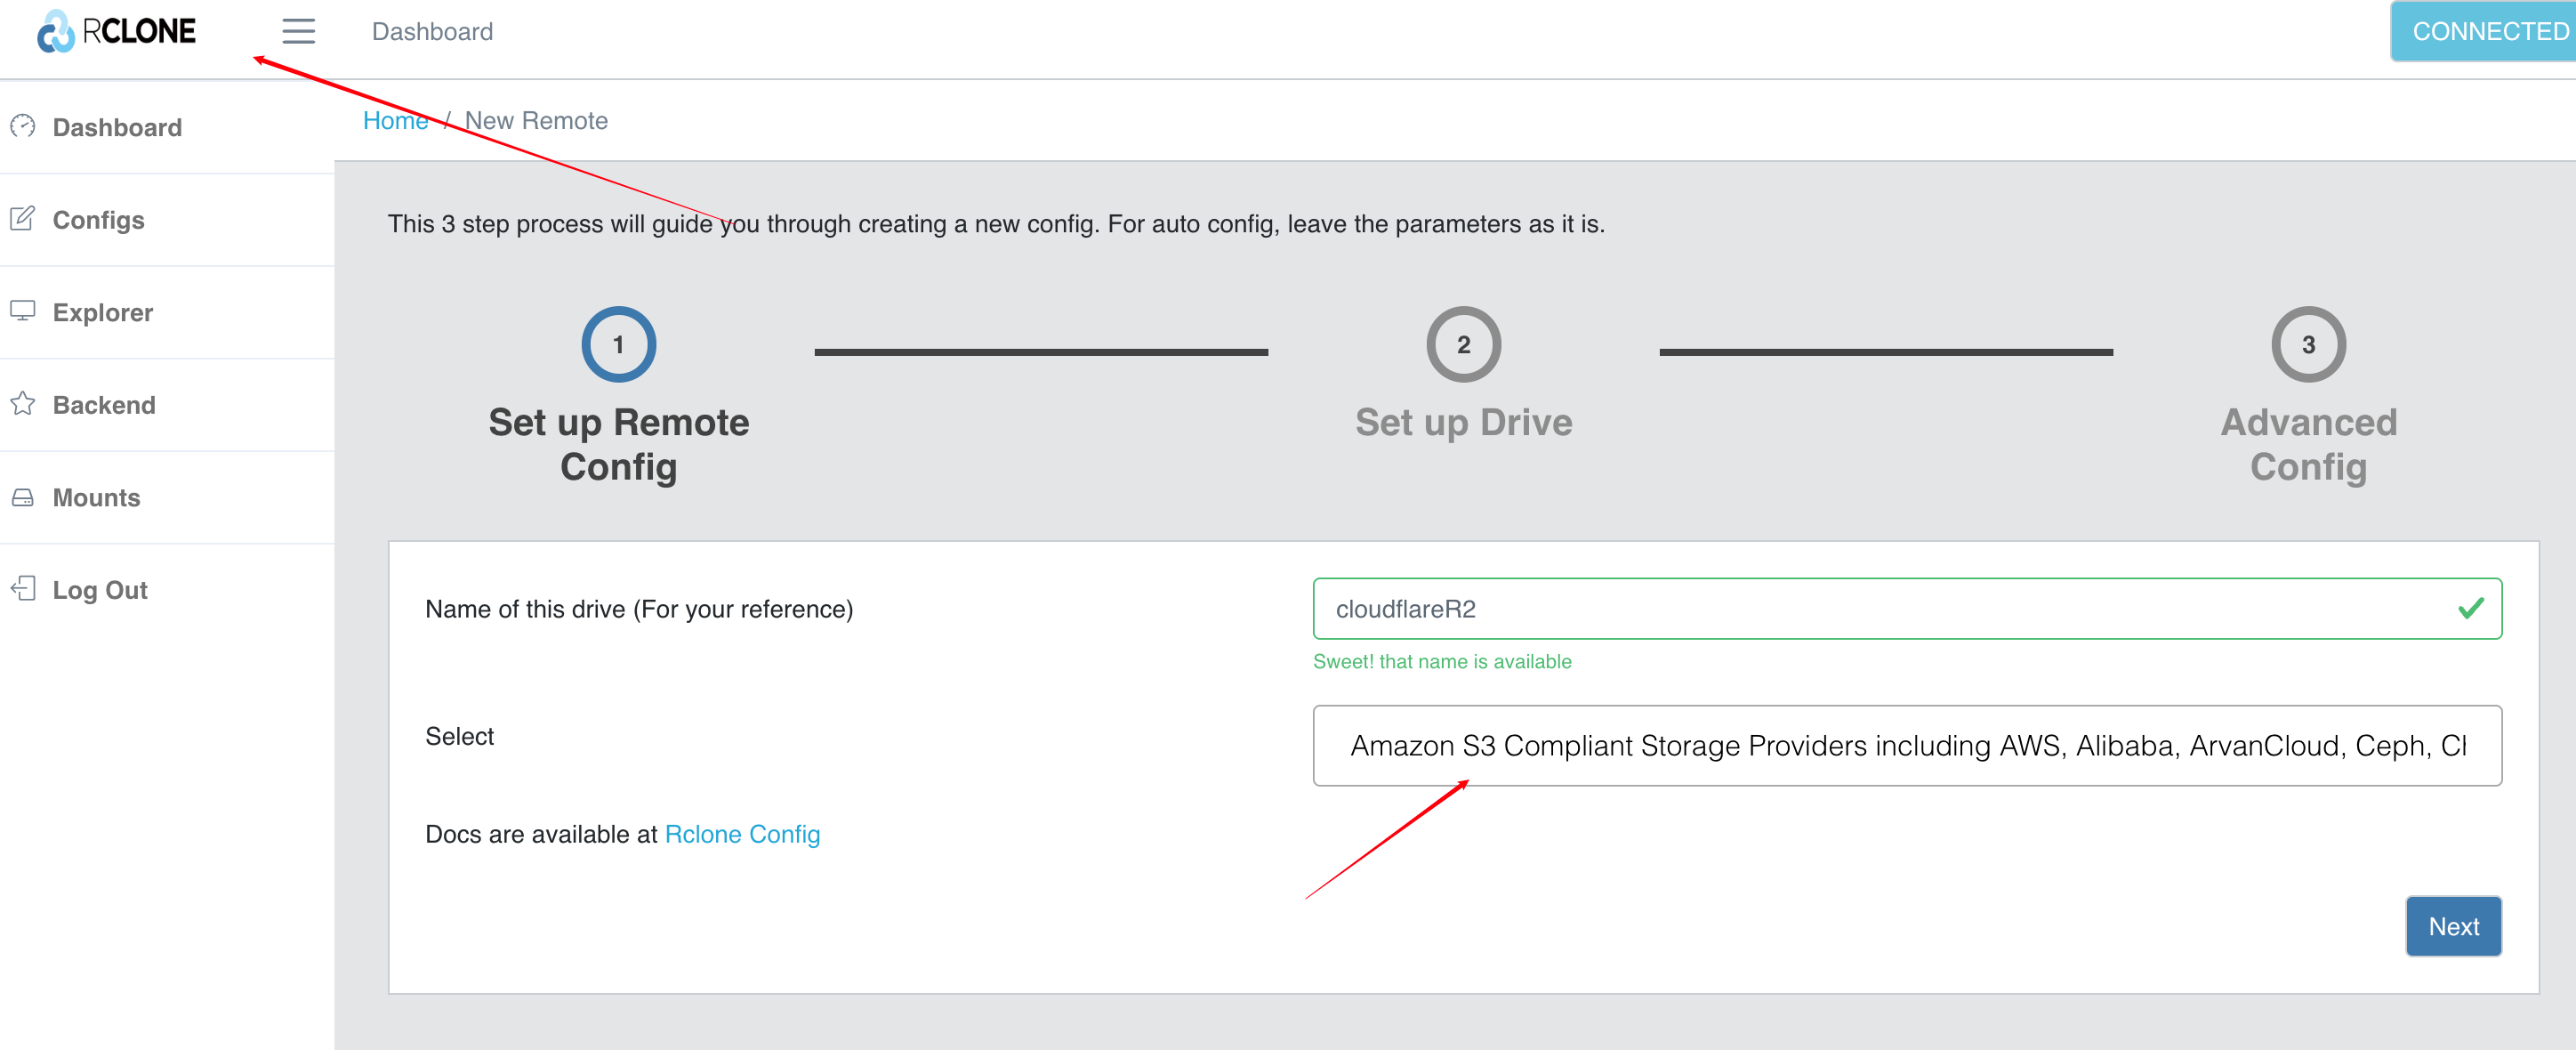Screen dimensions: 2576x1050
Task: Open the Rclone Config docs link
Action: coord(741,834)
